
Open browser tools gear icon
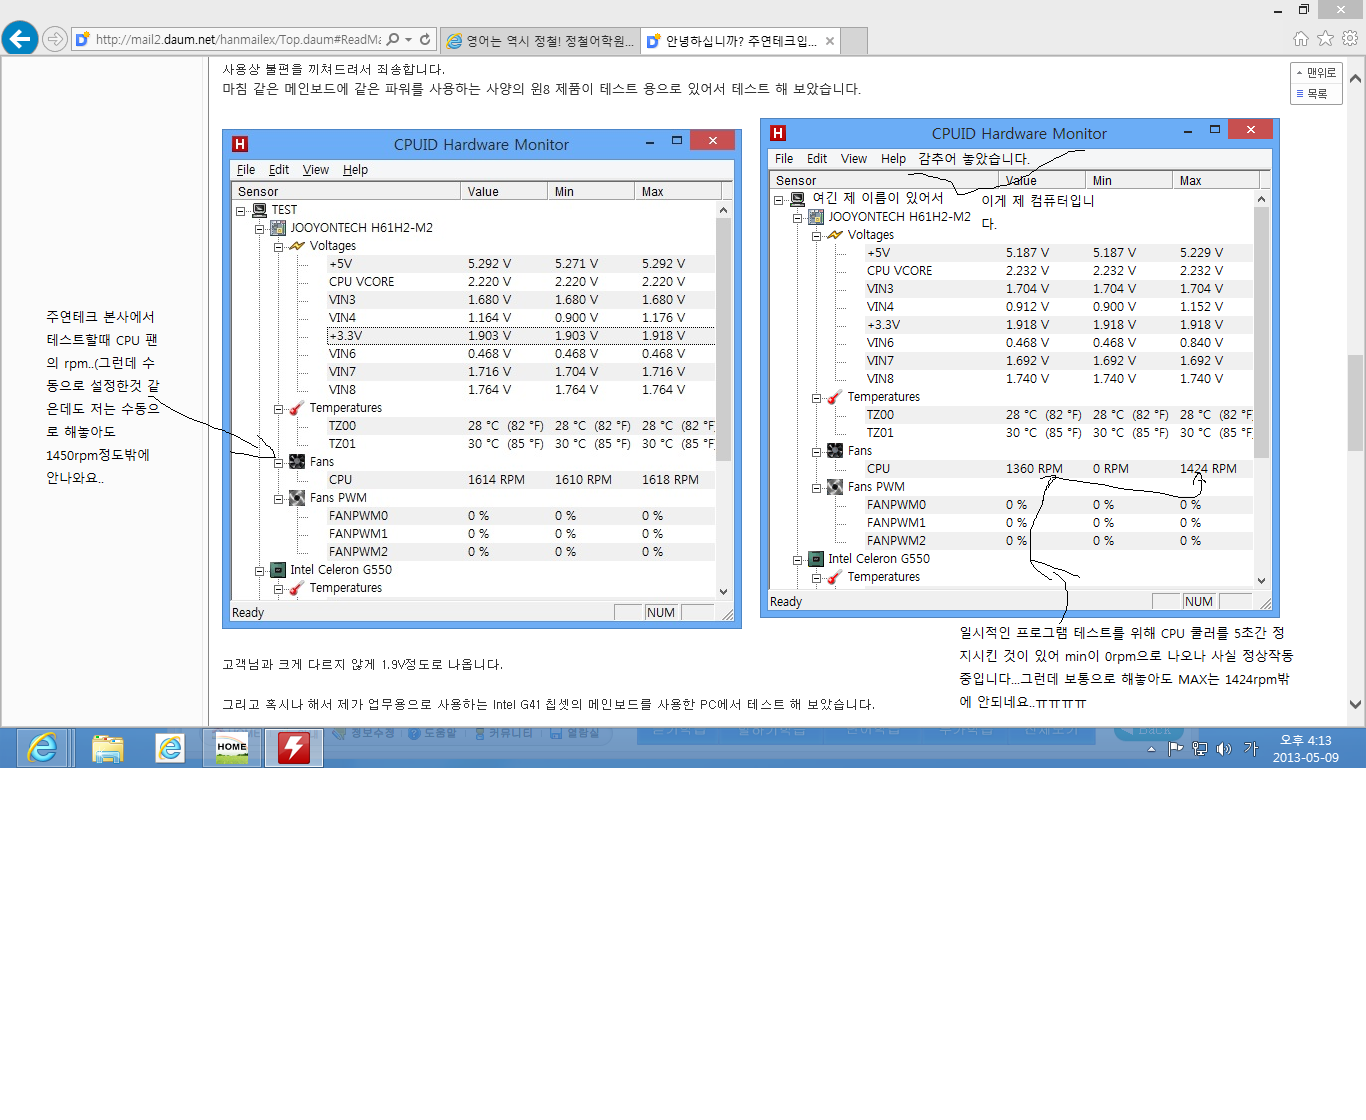tap(1350, 39)
